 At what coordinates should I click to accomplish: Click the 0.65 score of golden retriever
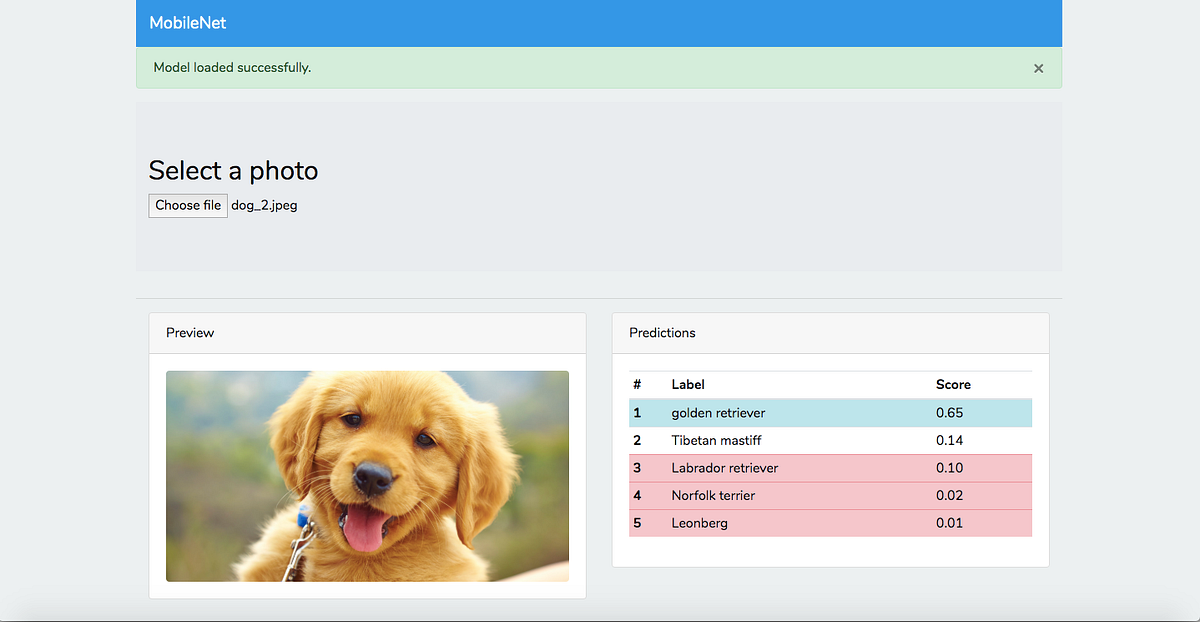[x=948, y=412]
